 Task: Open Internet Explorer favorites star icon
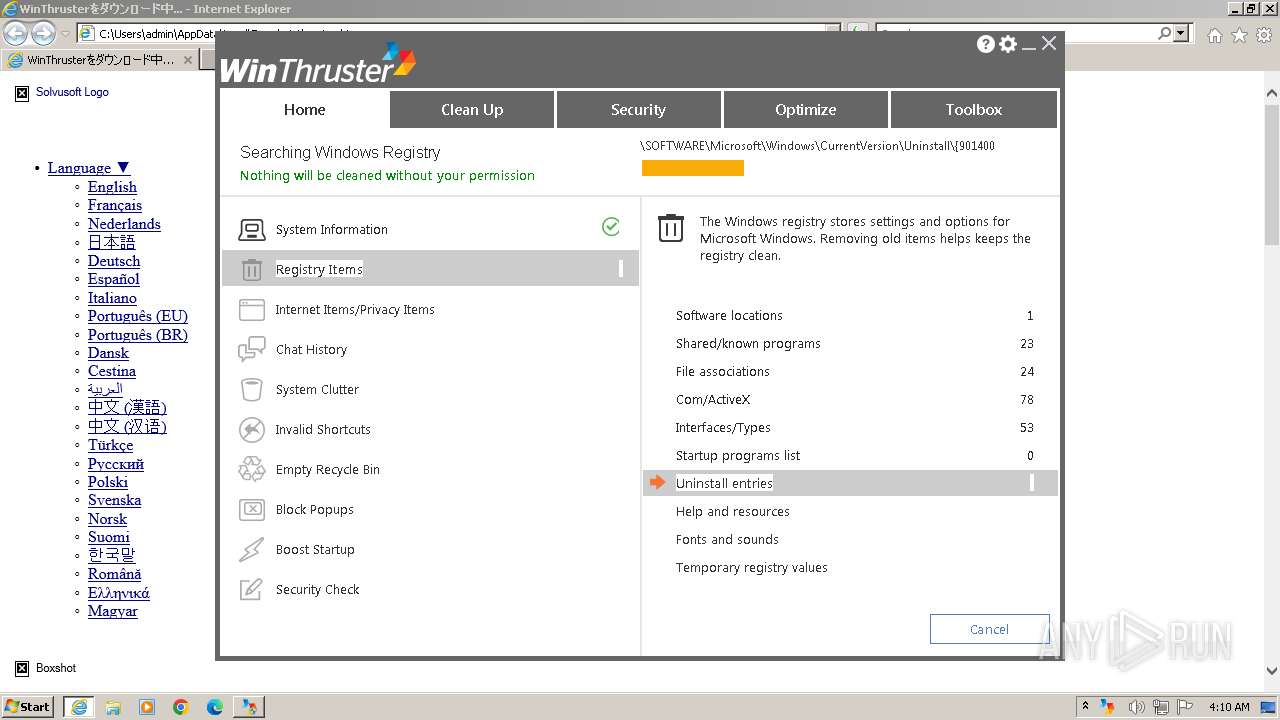coord(1239,35)
